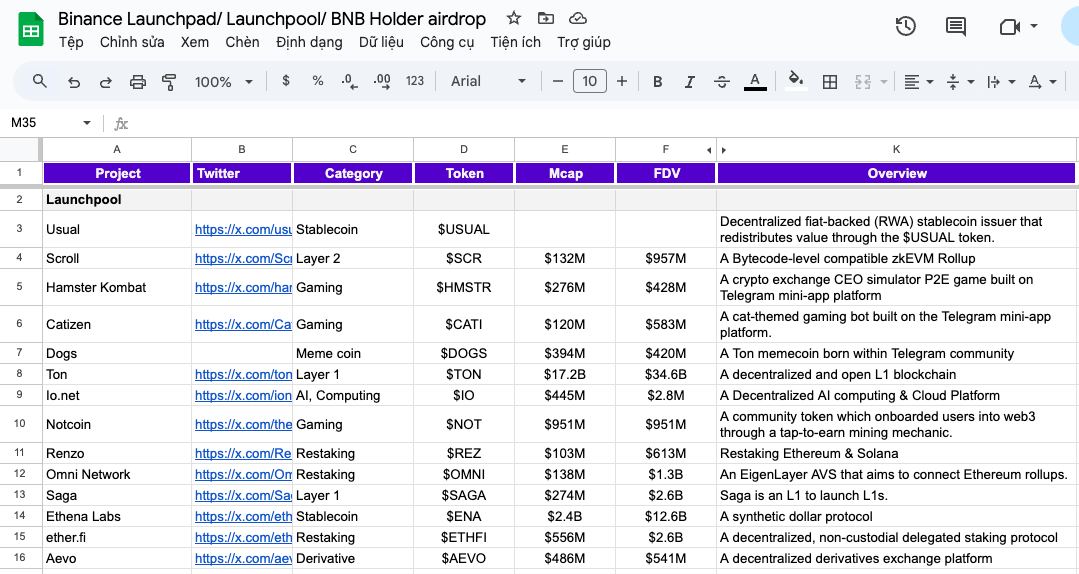Open Twitter link for Hamster Kombat
Screen dimensions: 1079x574
[x=243, y=288]
